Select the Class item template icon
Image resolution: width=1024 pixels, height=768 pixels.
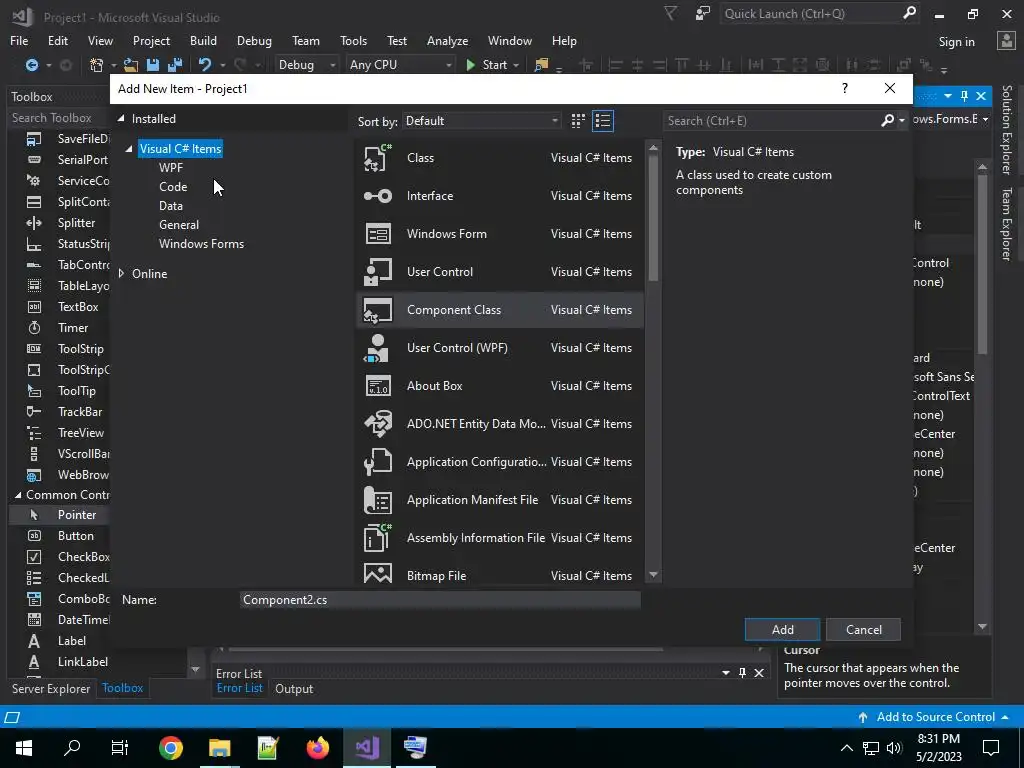[x=377, y=158]
